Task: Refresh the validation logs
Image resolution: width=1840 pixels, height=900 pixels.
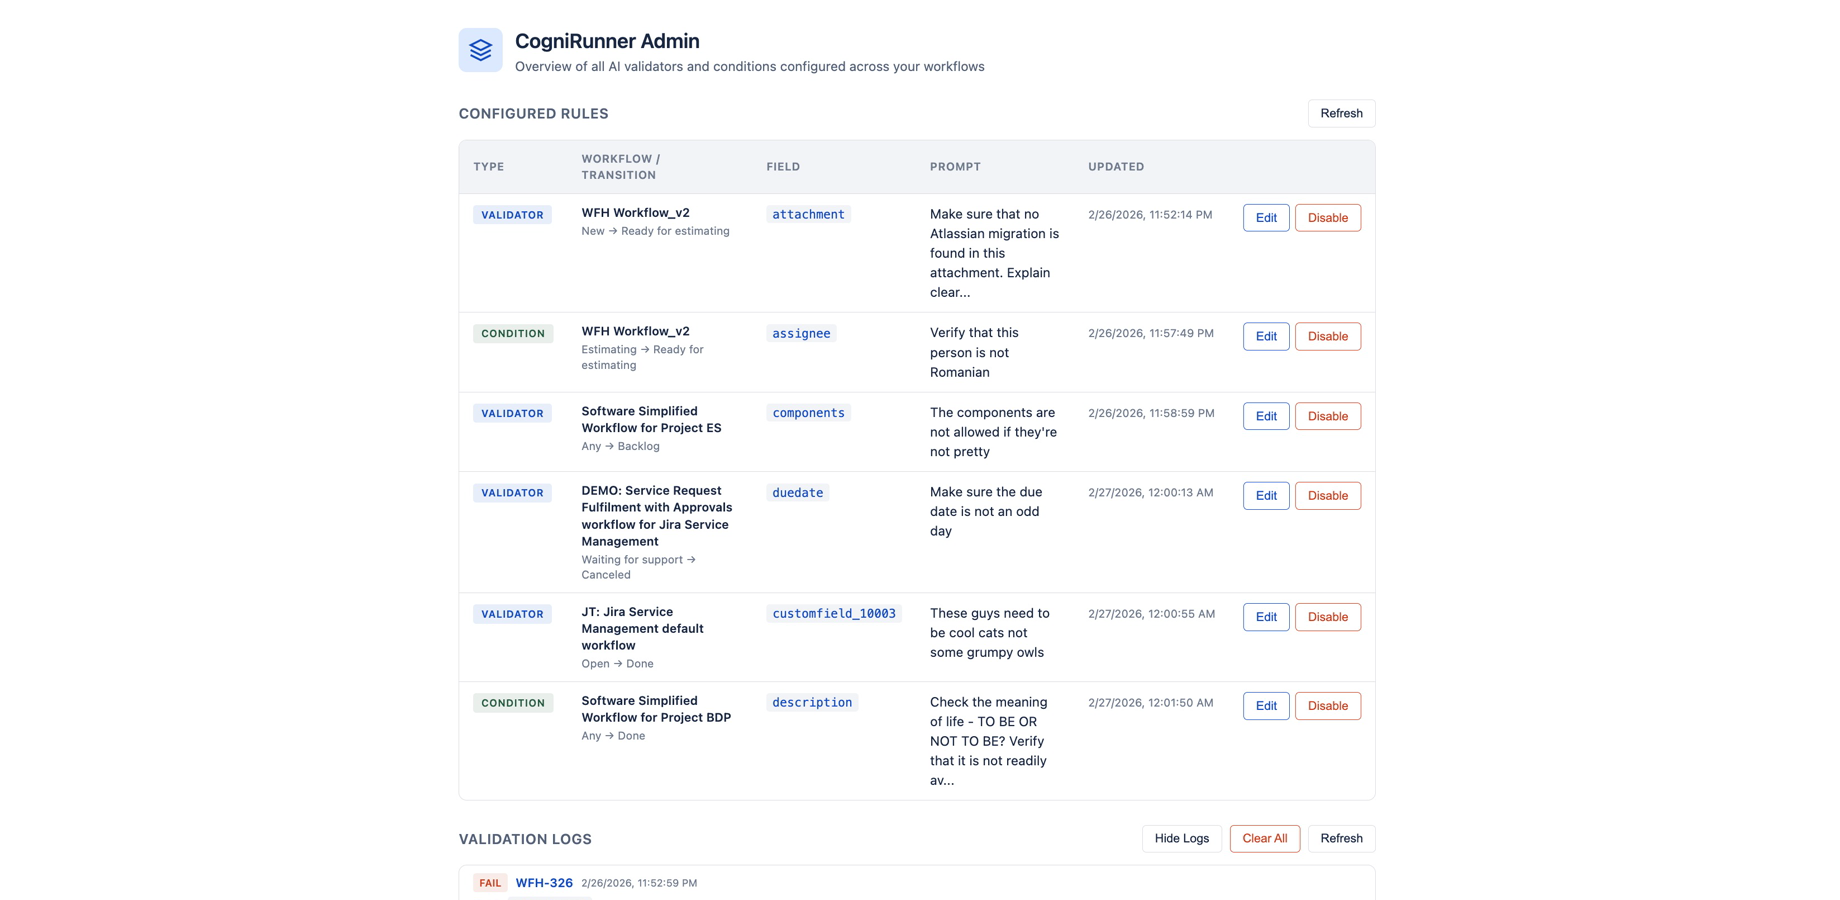Action: point(1341,838)
